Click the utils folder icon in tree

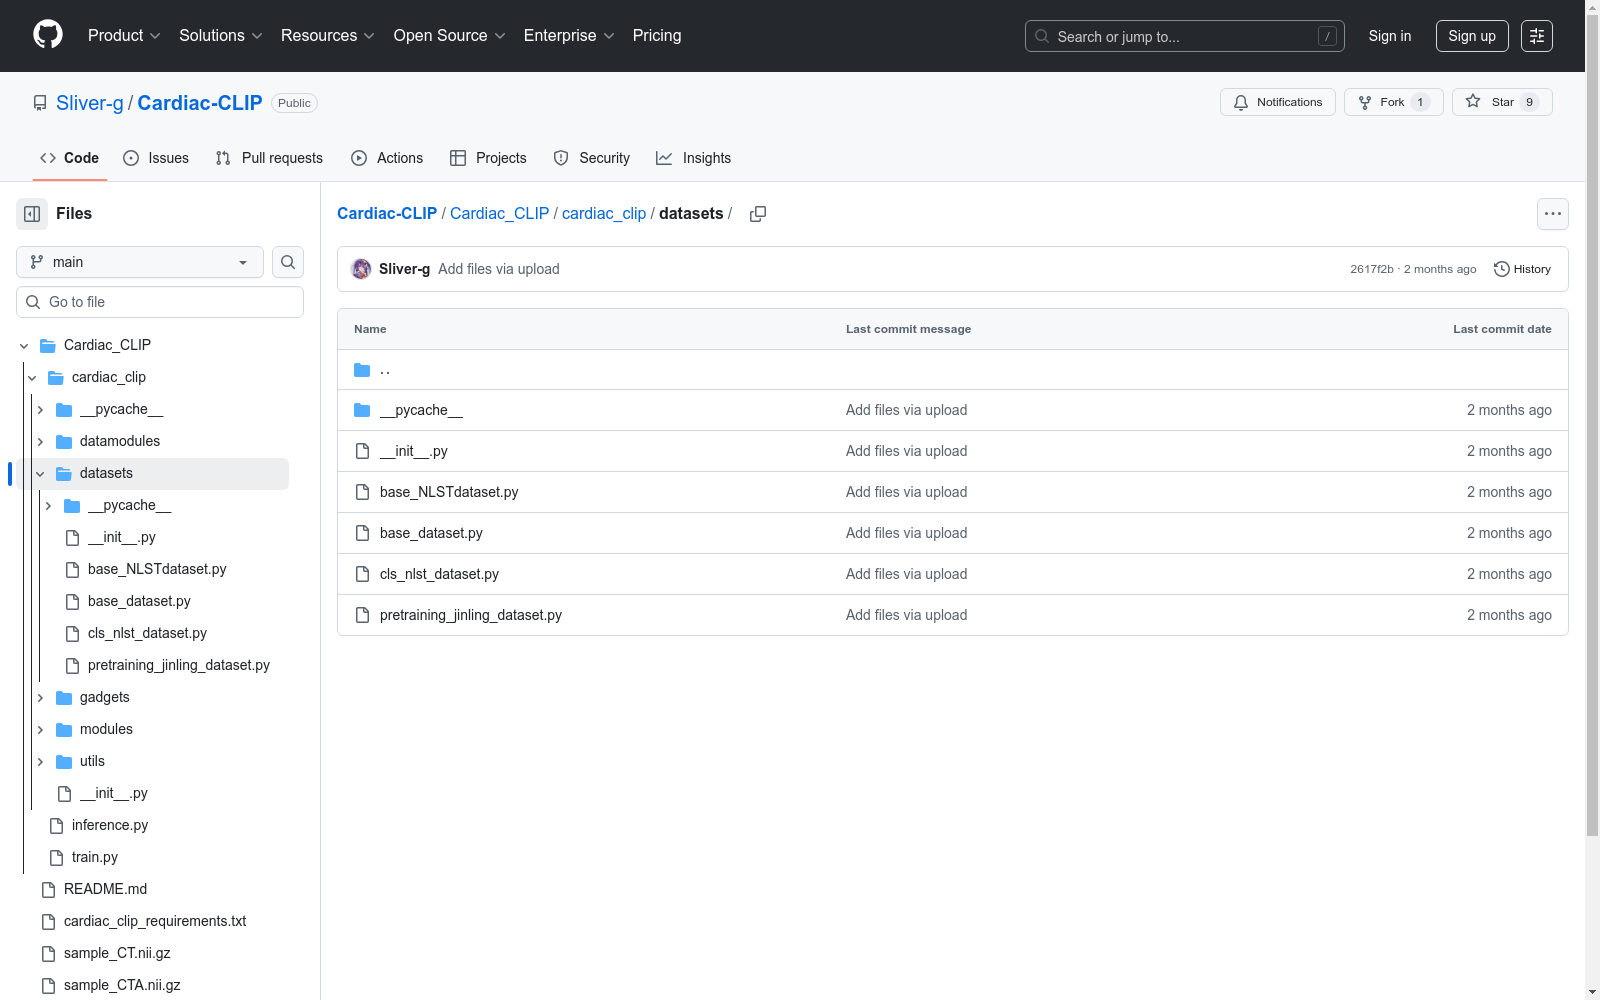[x=64, y=761]
